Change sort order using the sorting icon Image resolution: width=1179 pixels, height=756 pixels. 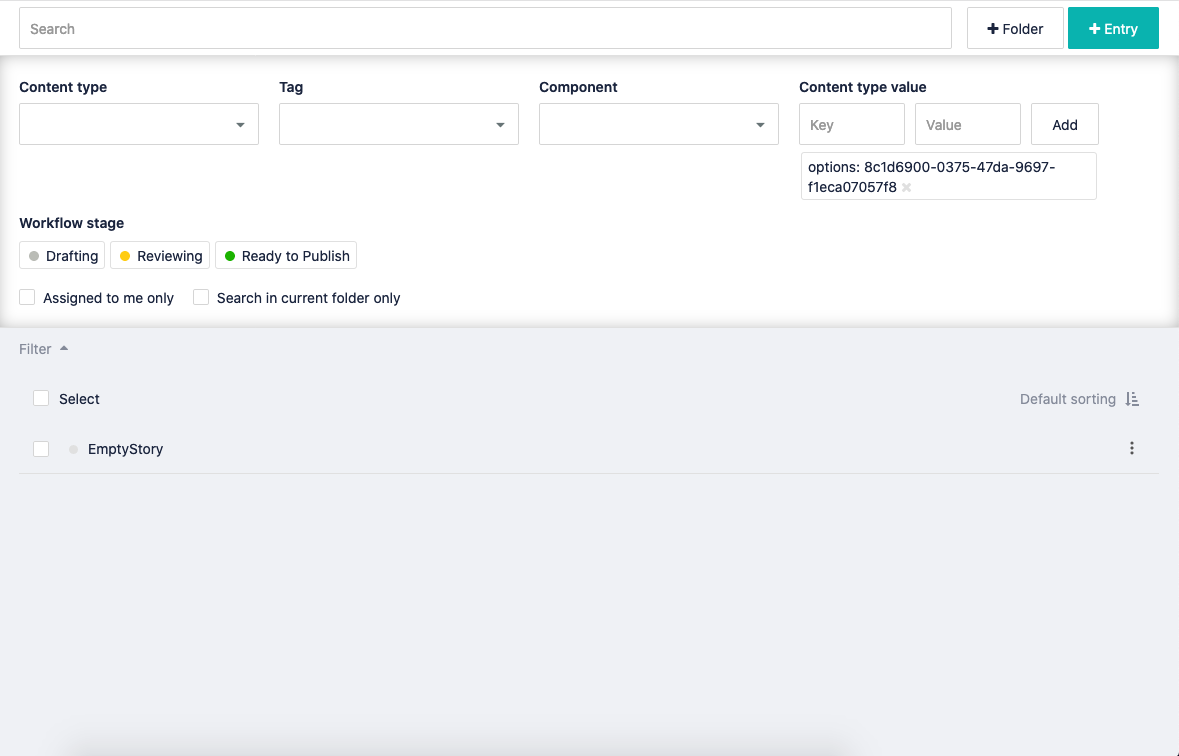(x=1132, y=398)
